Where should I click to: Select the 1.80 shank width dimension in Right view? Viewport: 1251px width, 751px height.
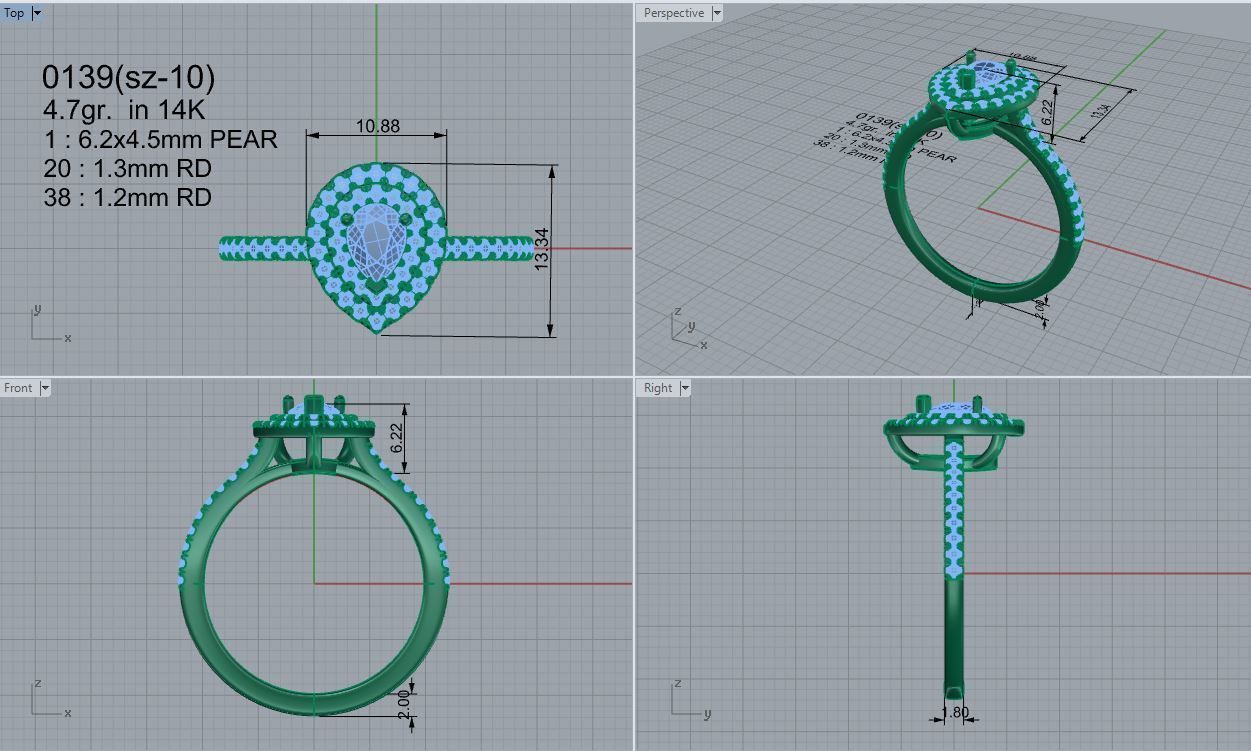956,713
